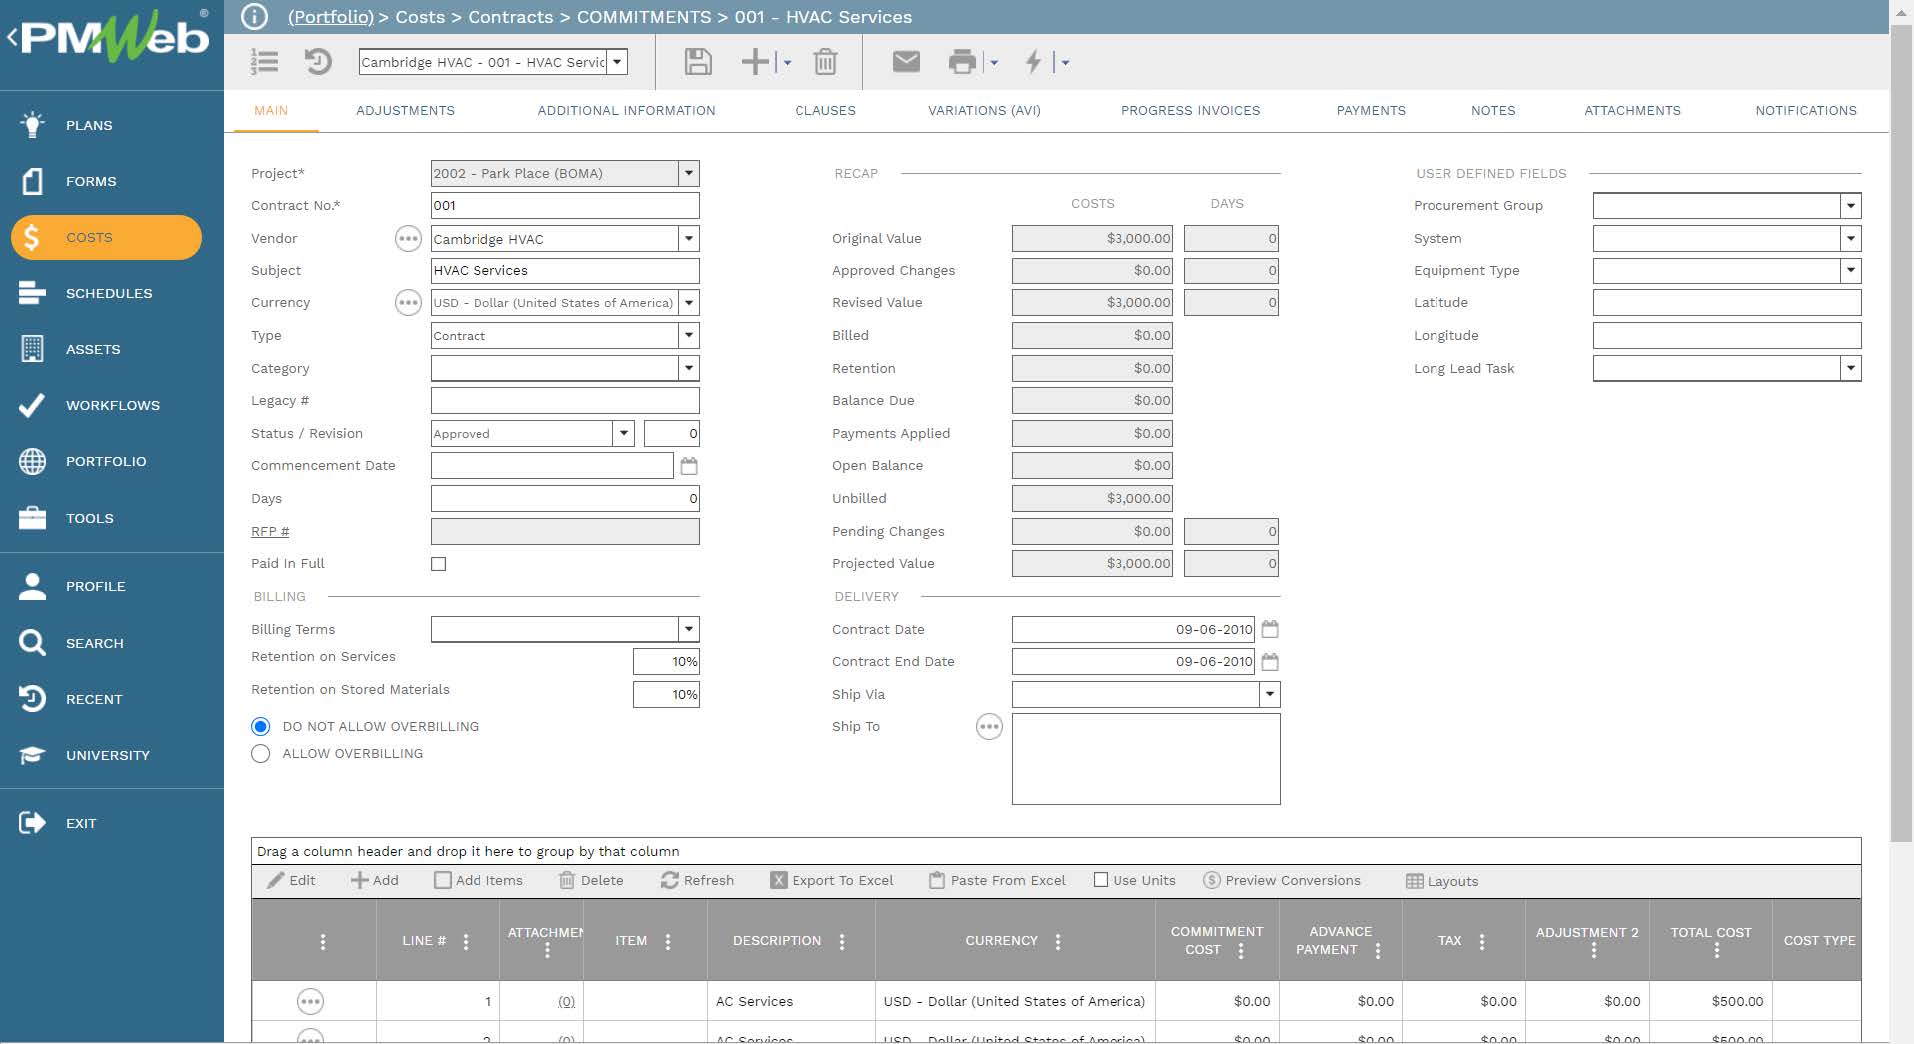Open Workflows in the sidebar
This screenshot has height=1044, width=1914.
[112, 405]
